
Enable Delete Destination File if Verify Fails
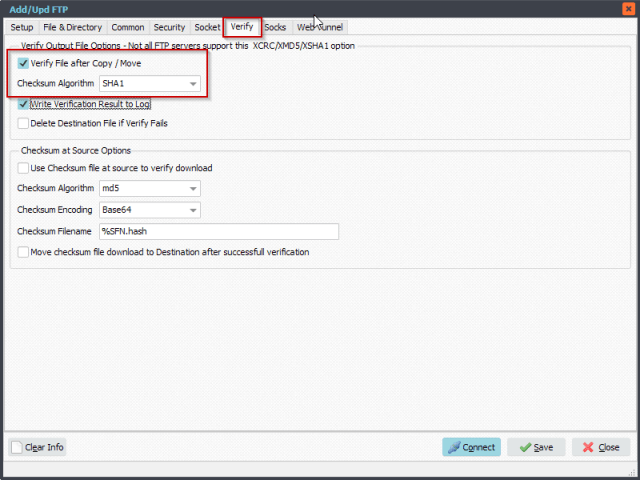[23, 123]
